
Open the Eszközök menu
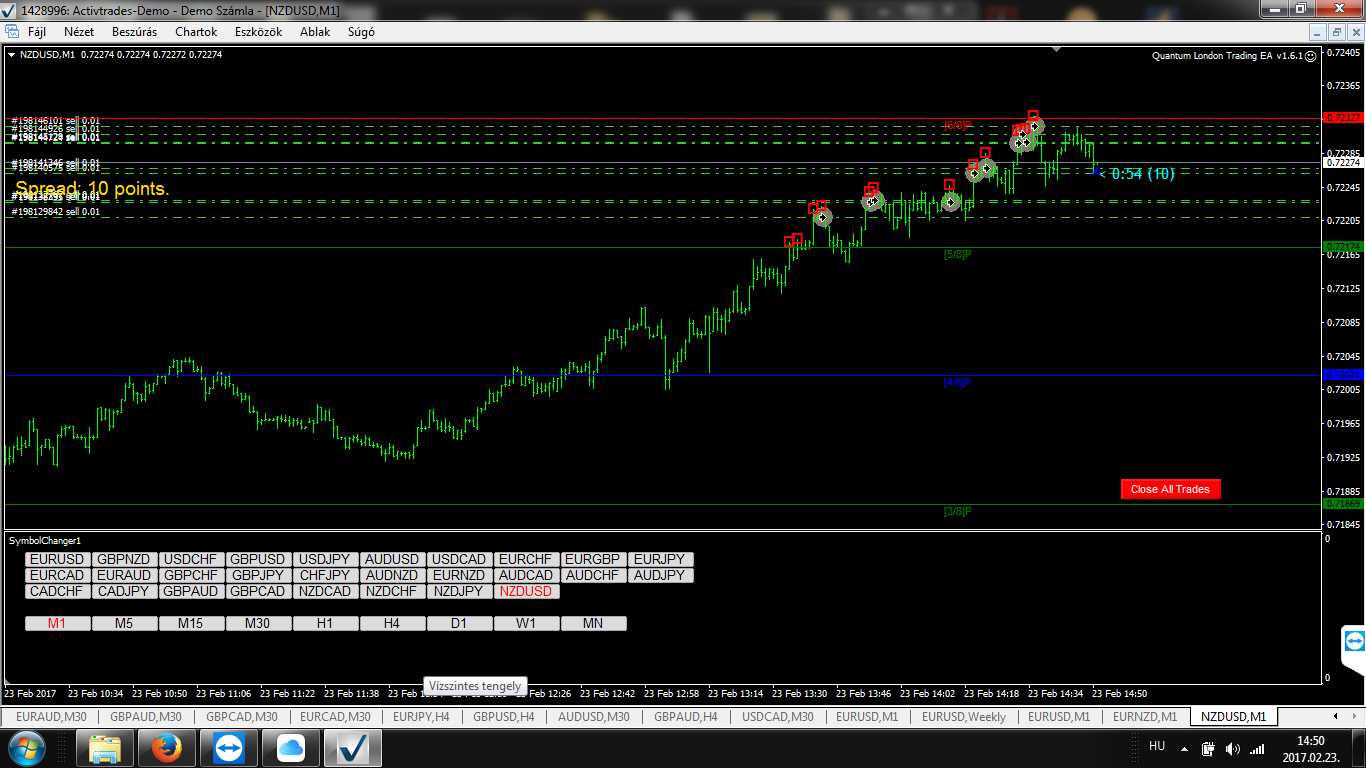pos(258,32)
